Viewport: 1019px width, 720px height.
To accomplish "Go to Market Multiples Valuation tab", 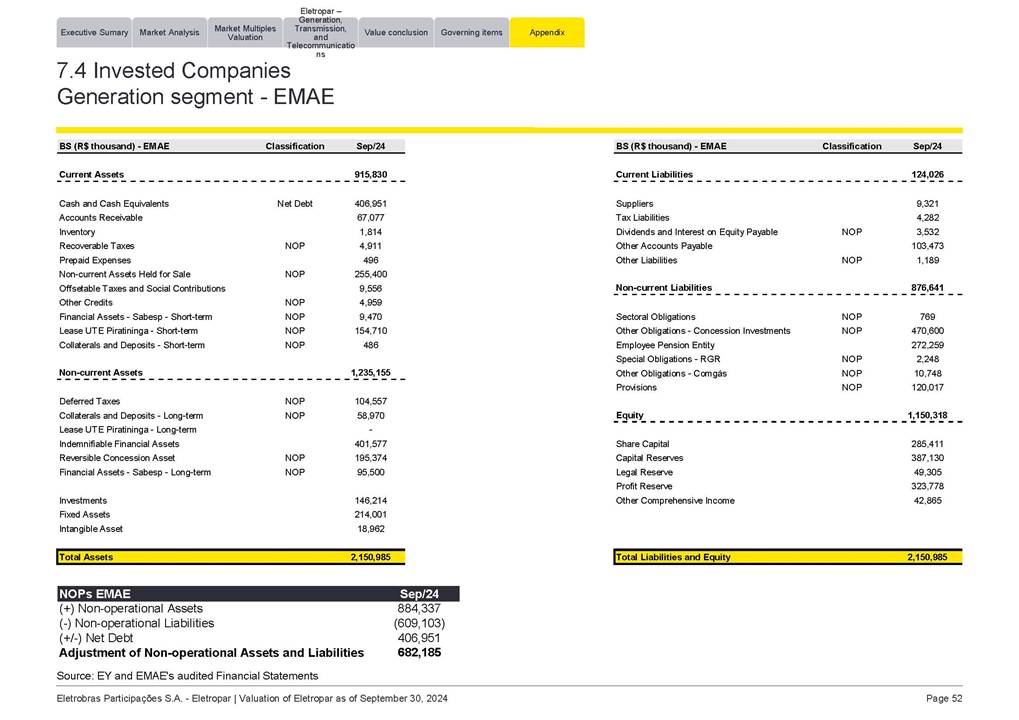I will coord(245,33).
